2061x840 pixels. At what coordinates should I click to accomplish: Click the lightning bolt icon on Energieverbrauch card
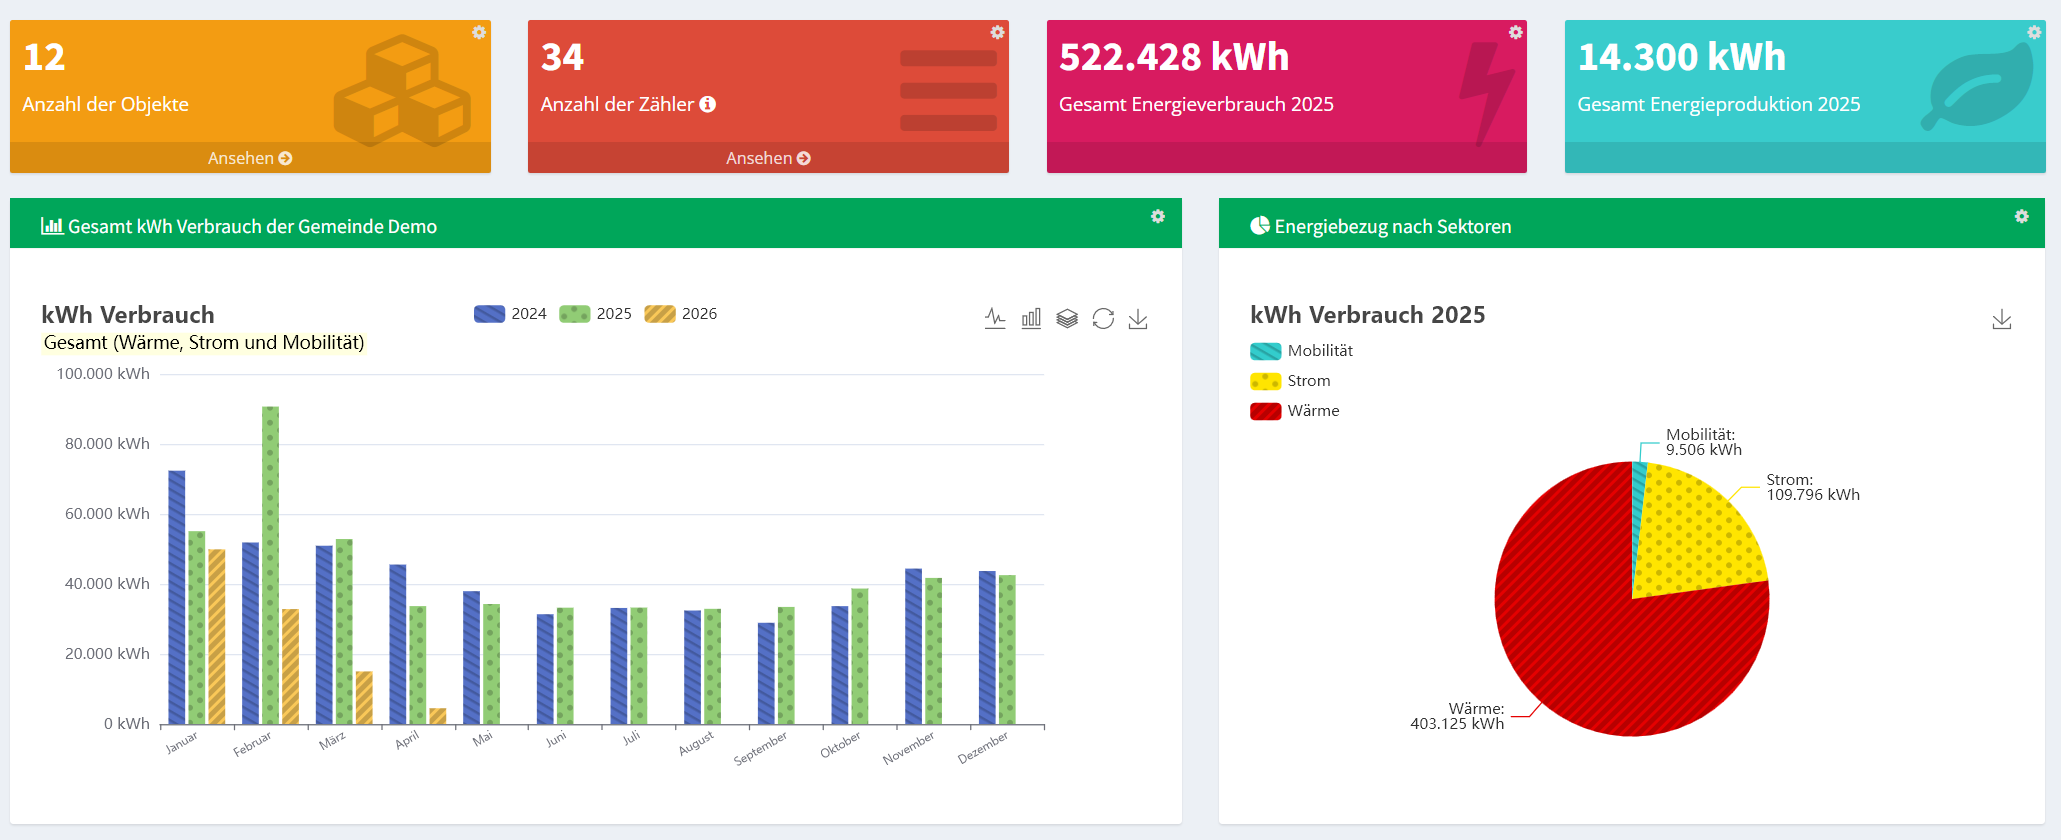pyautogui.click(x=1487, y=93)
